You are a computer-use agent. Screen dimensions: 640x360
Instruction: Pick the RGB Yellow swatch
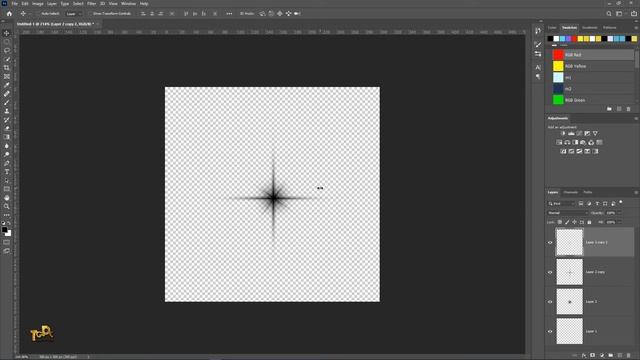click(x=558, y=66)
